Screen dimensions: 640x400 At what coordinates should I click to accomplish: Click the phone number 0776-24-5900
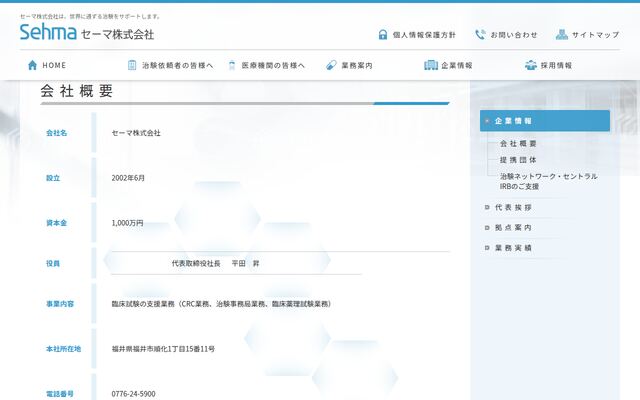pyautogui.click(x=133, y=394)
